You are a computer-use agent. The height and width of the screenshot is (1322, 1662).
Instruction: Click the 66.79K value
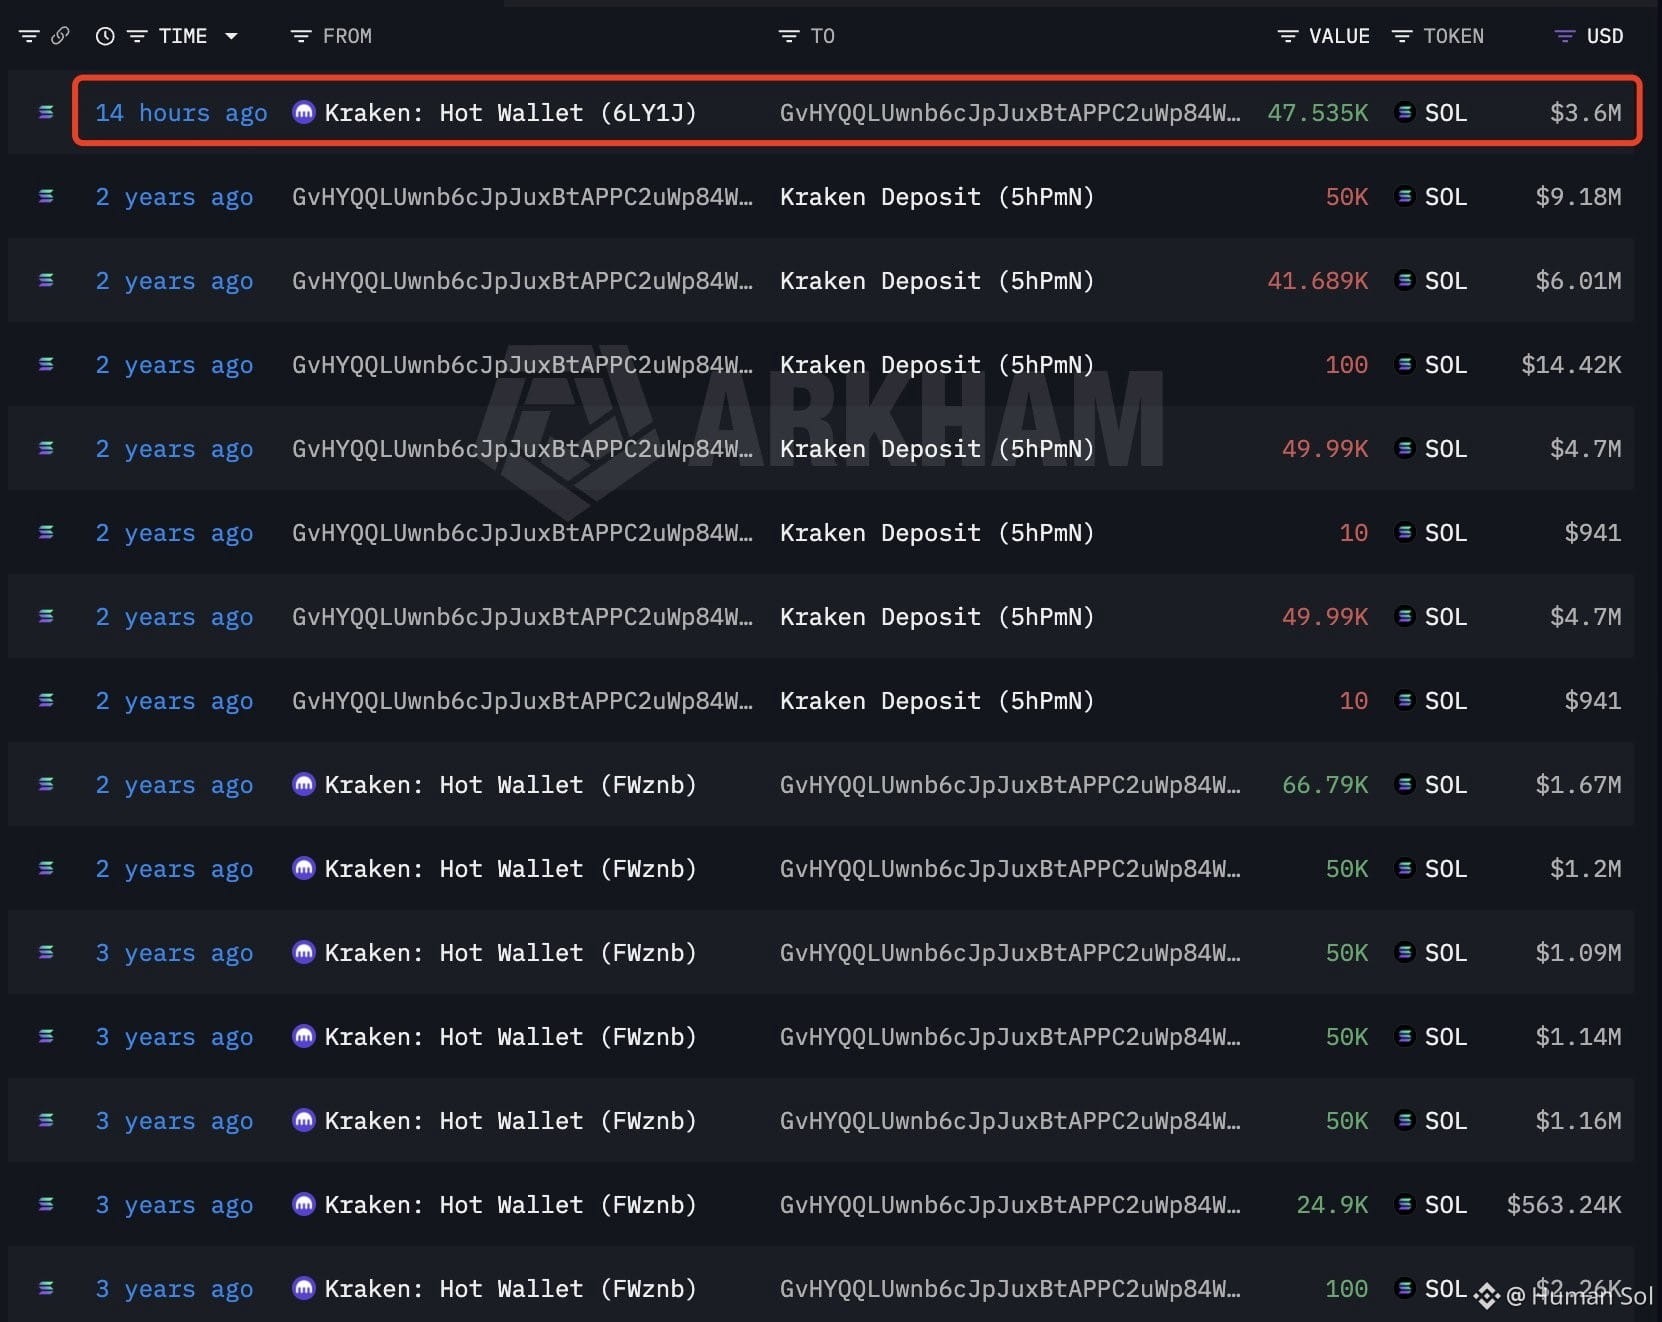(1325, 785)
